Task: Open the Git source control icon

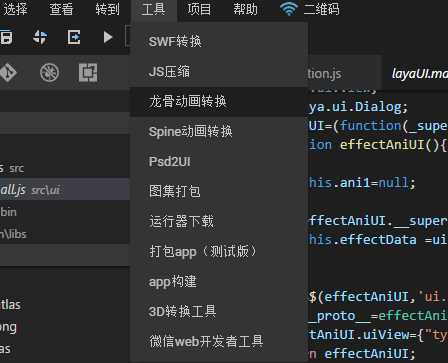Action: [8, 72]
